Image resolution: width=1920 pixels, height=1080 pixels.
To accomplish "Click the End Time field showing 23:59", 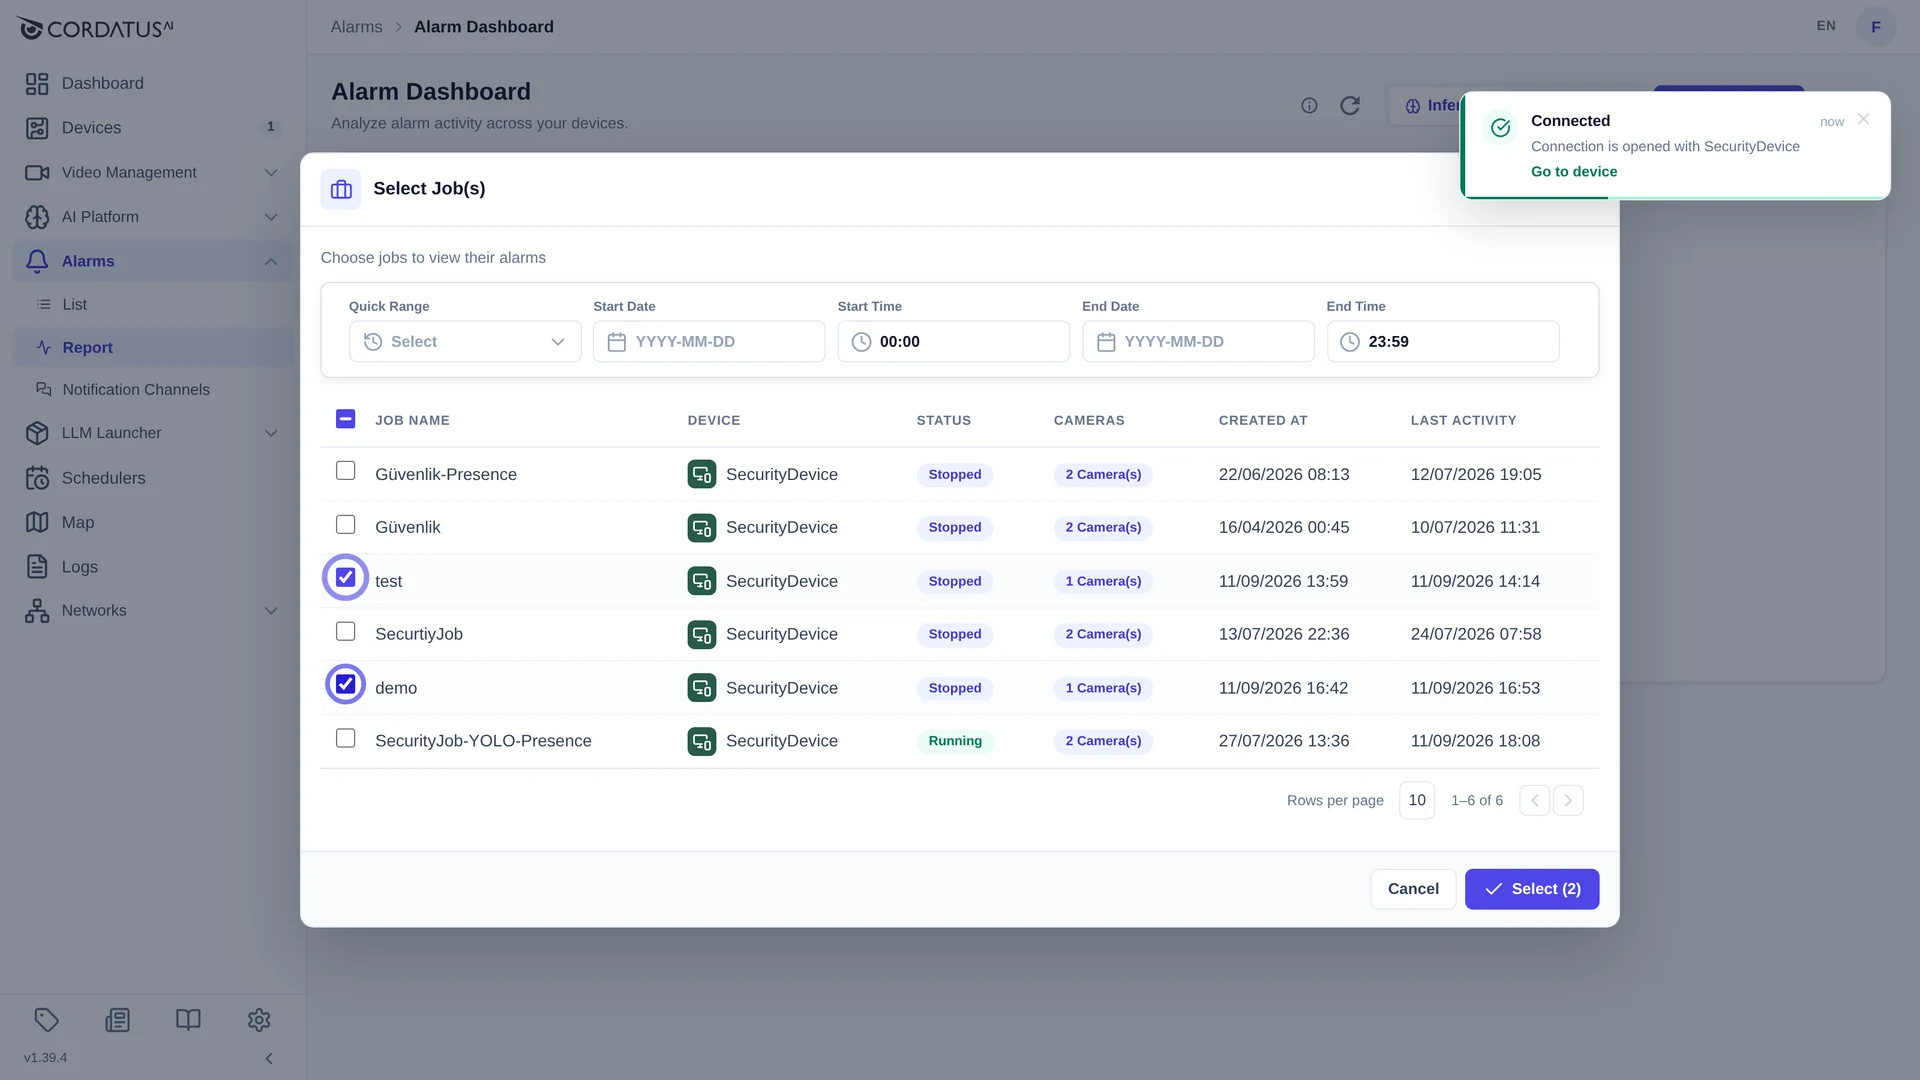I will [x=1443, y=342].
